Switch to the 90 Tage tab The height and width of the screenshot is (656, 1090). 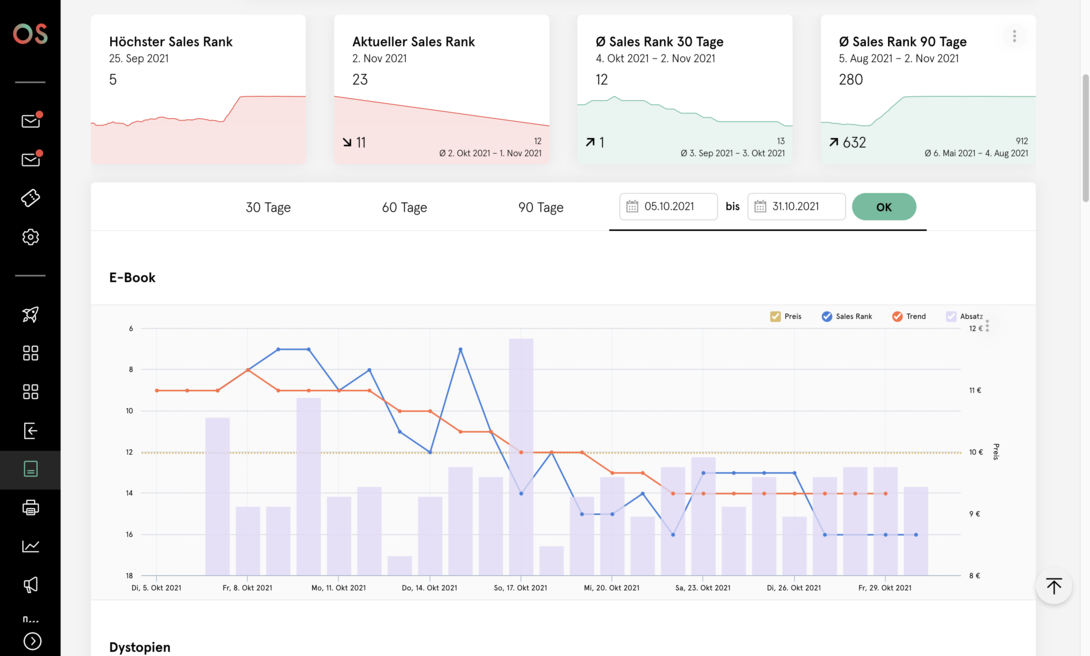541,207
